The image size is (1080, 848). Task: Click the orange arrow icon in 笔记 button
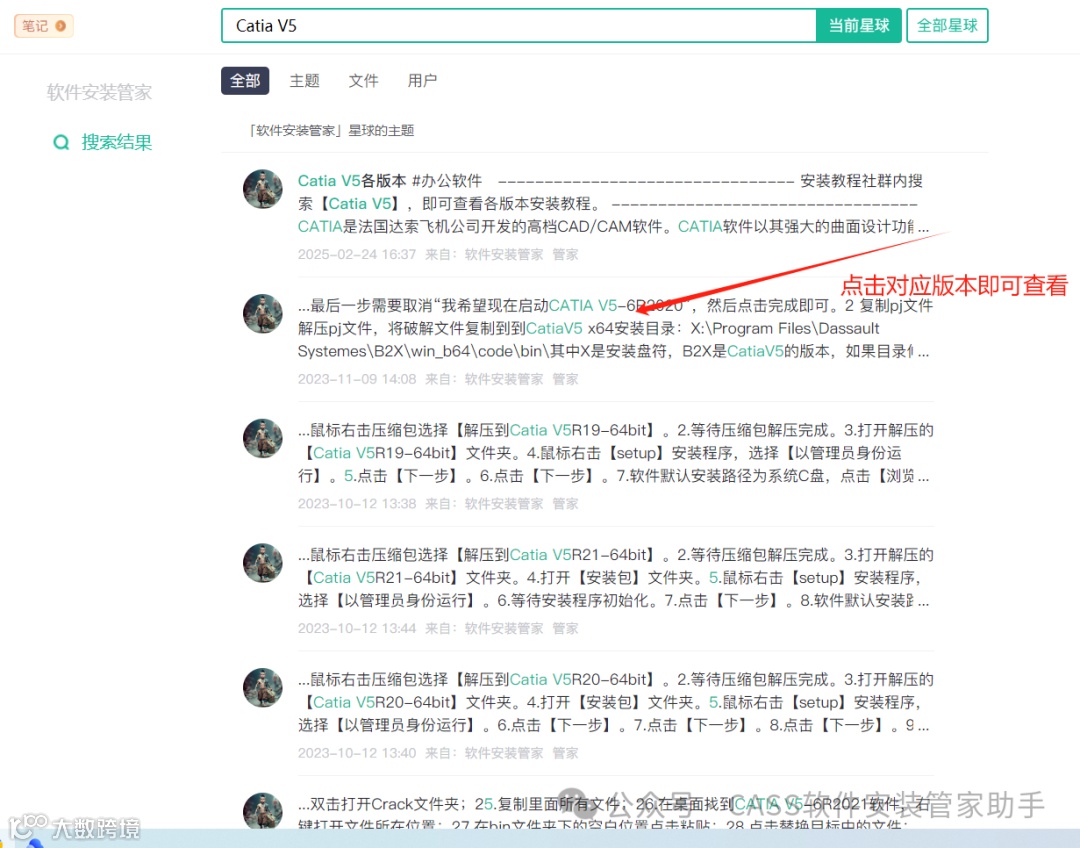click(x=61, y=26)
